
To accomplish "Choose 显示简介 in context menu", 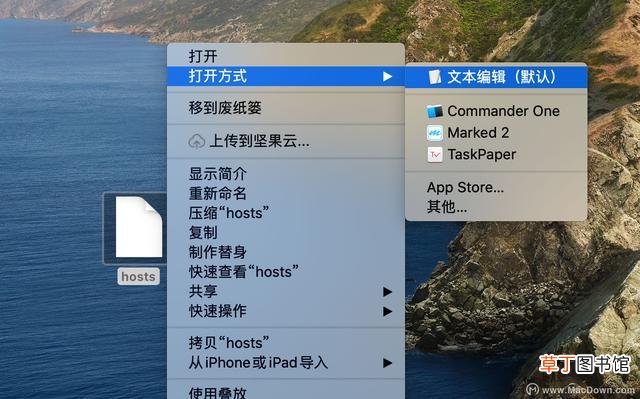I will coord(286,174).
